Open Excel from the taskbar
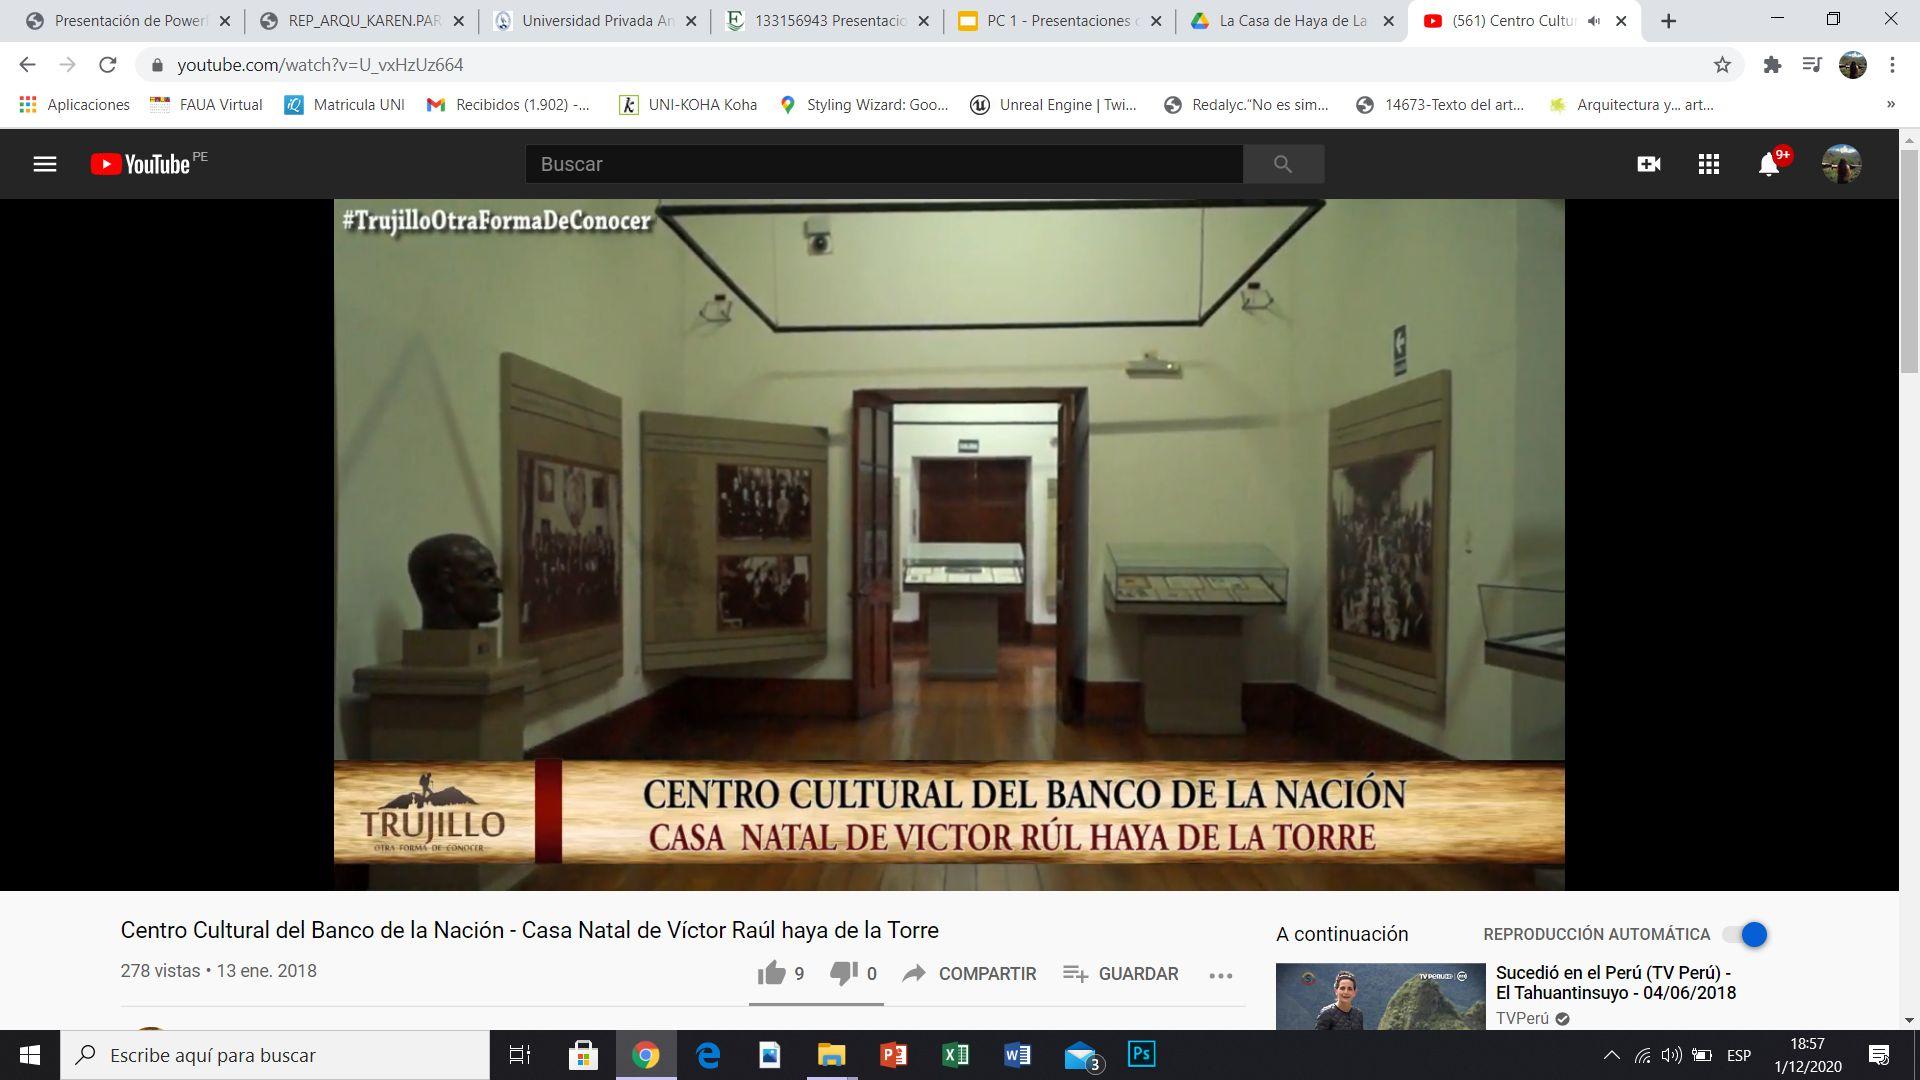 956,1055
